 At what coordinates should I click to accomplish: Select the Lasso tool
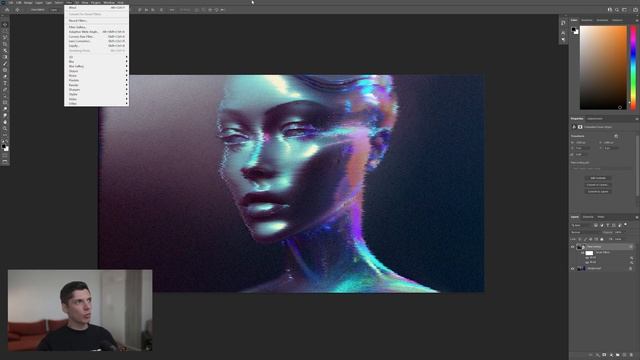(x=5, y=37)
